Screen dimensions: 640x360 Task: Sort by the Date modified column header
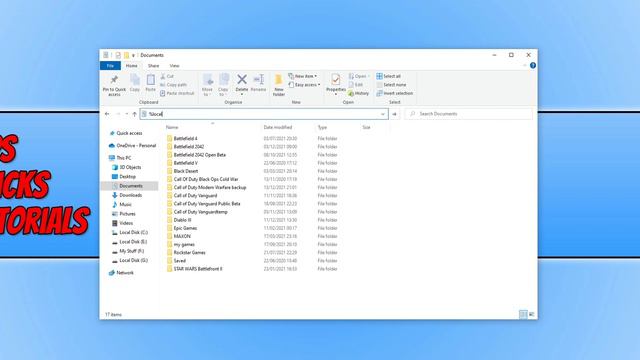(x=278, y=127)
